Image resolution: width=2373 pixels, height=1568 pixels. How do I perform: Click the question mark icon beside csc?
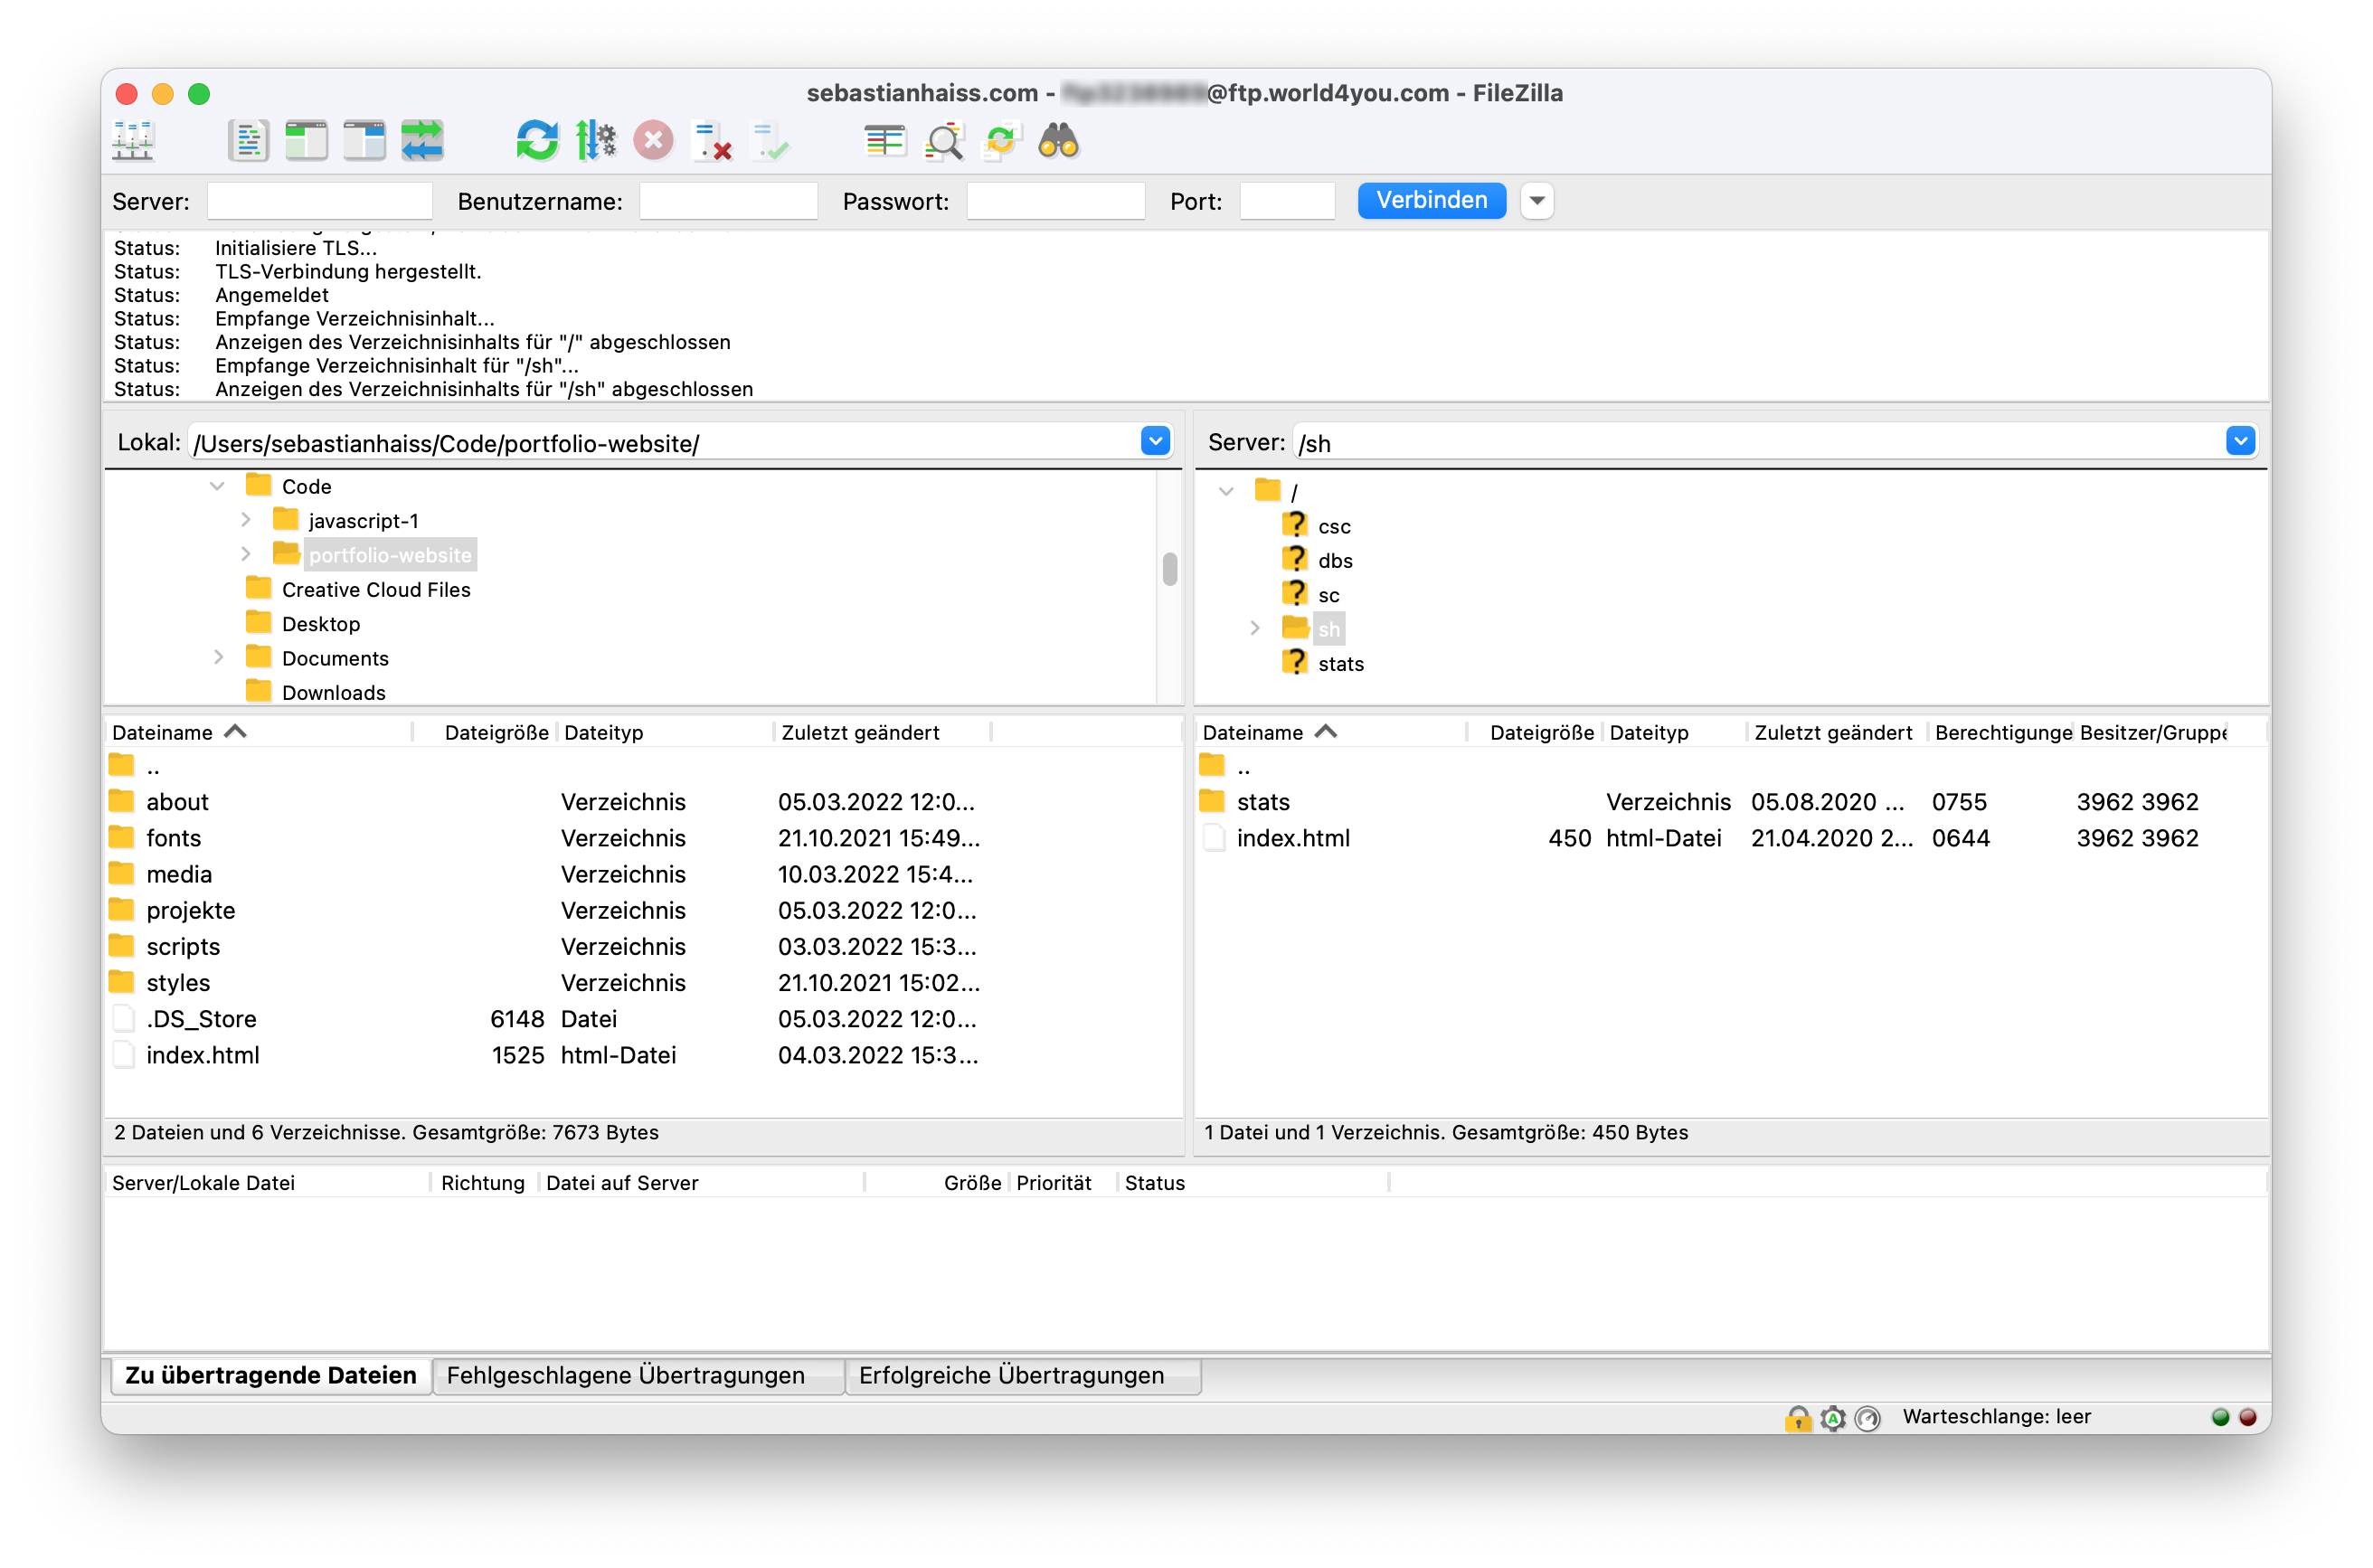point(1295,525)
